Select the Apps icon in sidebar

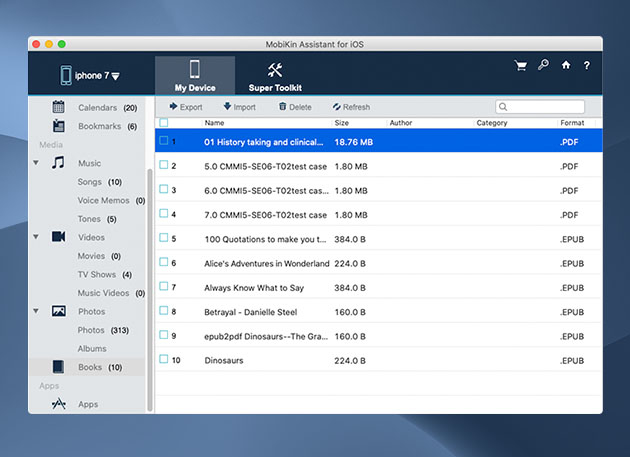point(59,404)
